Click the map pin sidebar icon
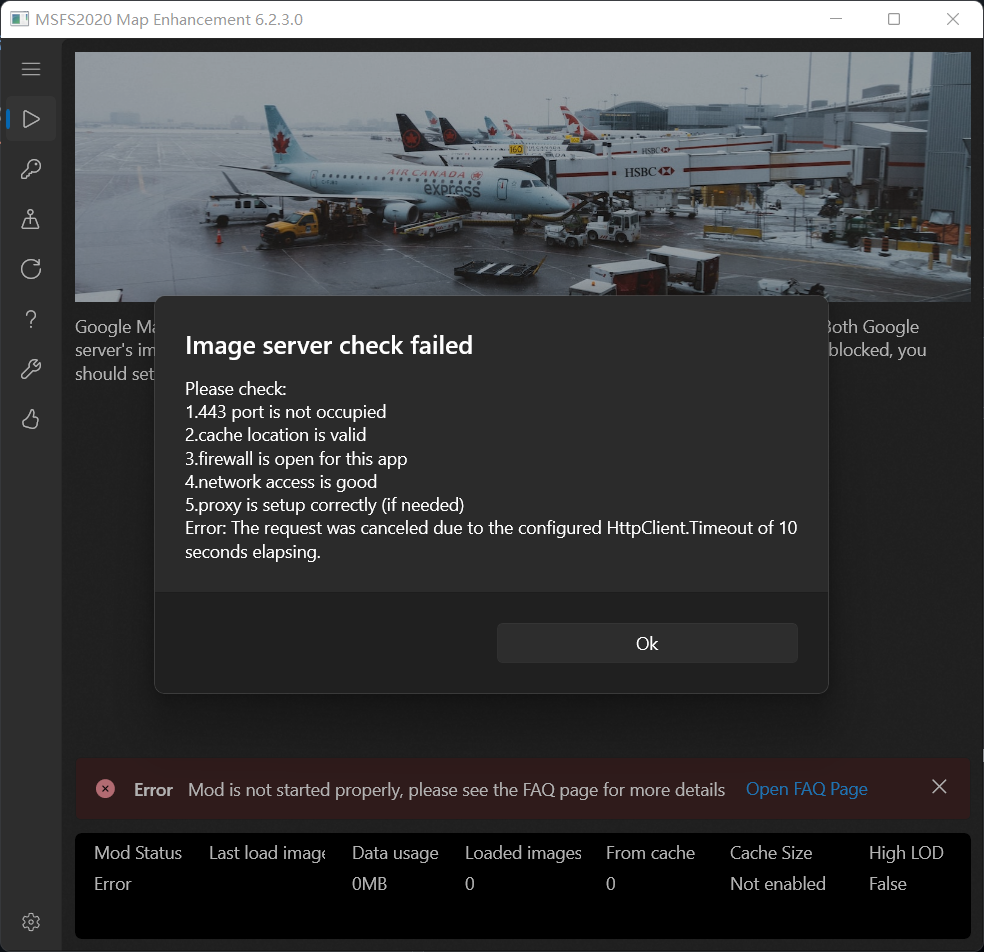The width and height of the screenshot is (984, 952). click(x=30, y=218)
